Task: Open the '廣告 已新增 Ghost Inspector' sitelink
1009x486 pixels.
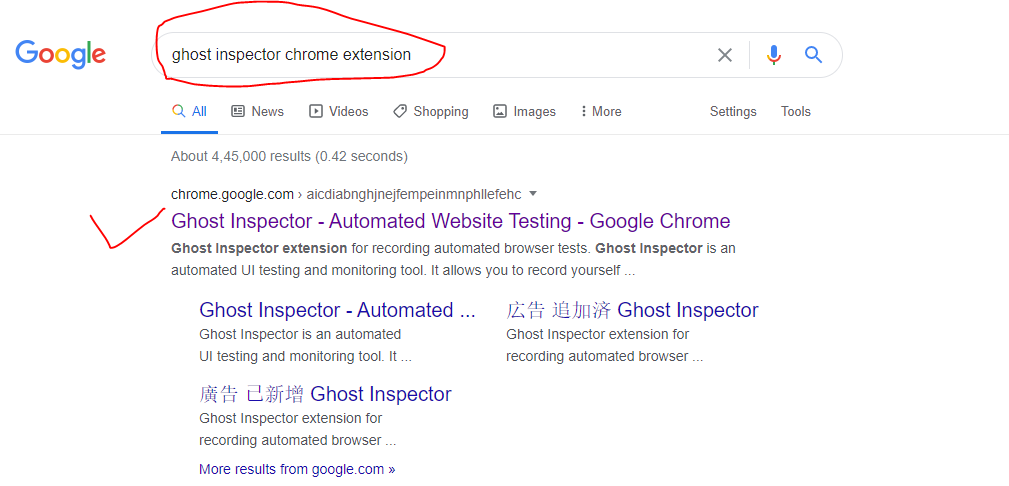Action: tap(325, 394)
